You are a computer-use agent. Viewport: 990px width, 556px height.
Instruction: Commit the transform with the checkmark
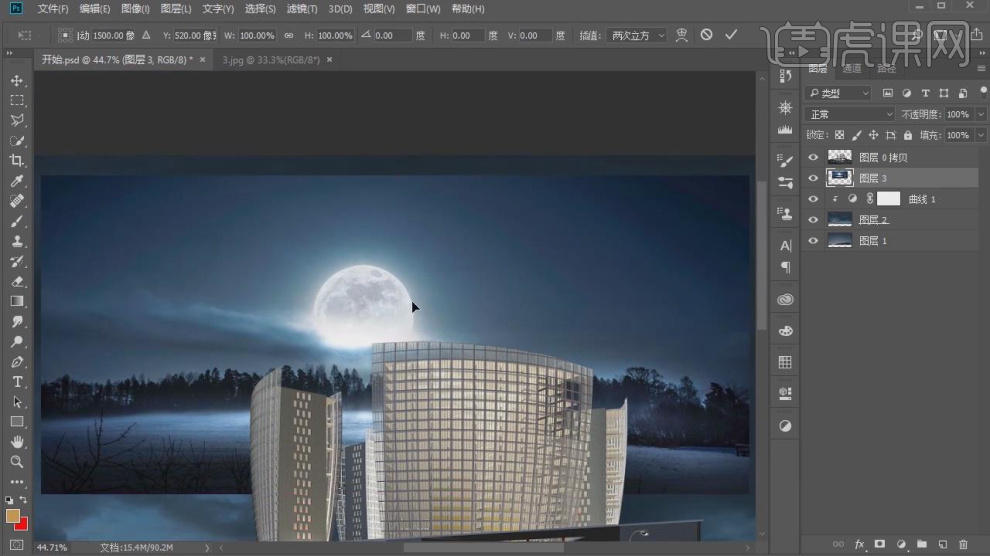tap(731, 35)
